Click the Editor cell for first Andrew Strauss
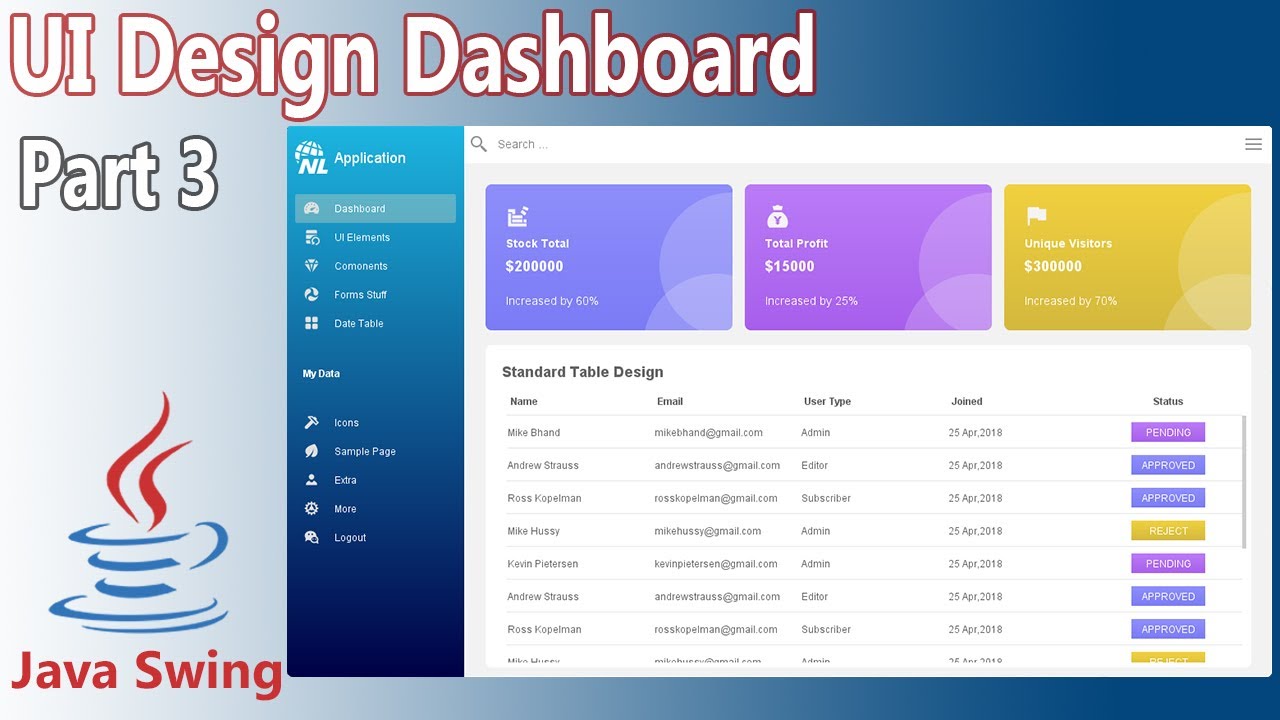This screenshot has height=720, width=1280. tap(815, 465)
